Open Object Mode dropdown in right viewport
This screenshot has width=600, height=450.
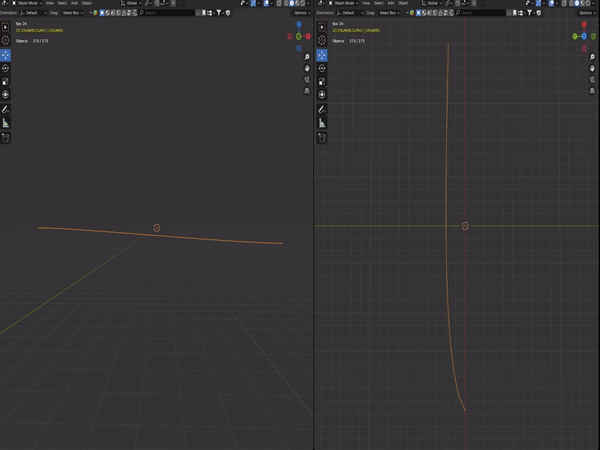tap(343, 3)
